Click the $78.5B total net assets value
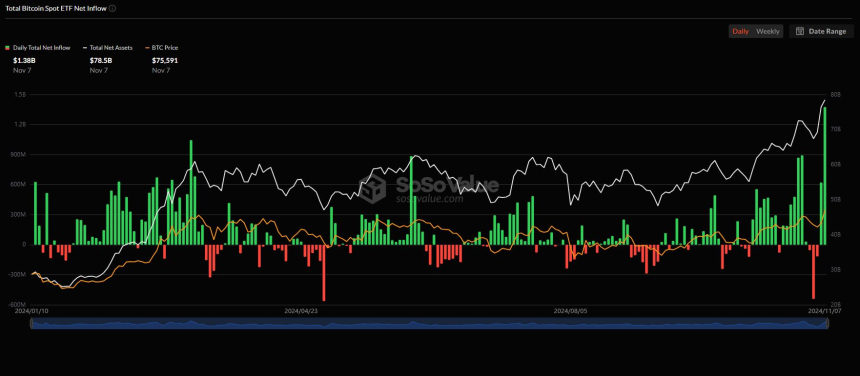 pyautogui.click(x=101, y=60)
